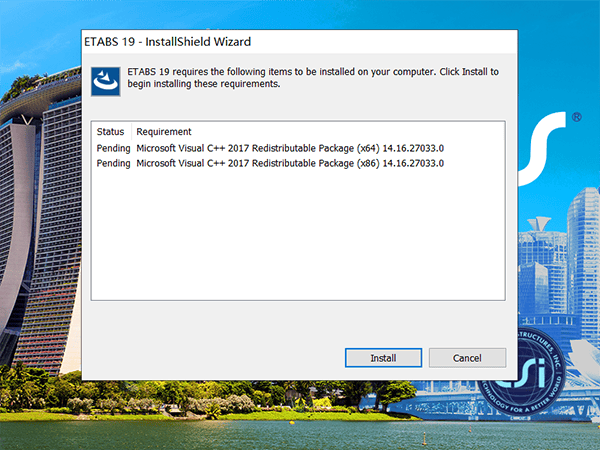Click the InstallShield installer icon
The width and height of the screenshot is (600, 450).
(x=105, y=81)
